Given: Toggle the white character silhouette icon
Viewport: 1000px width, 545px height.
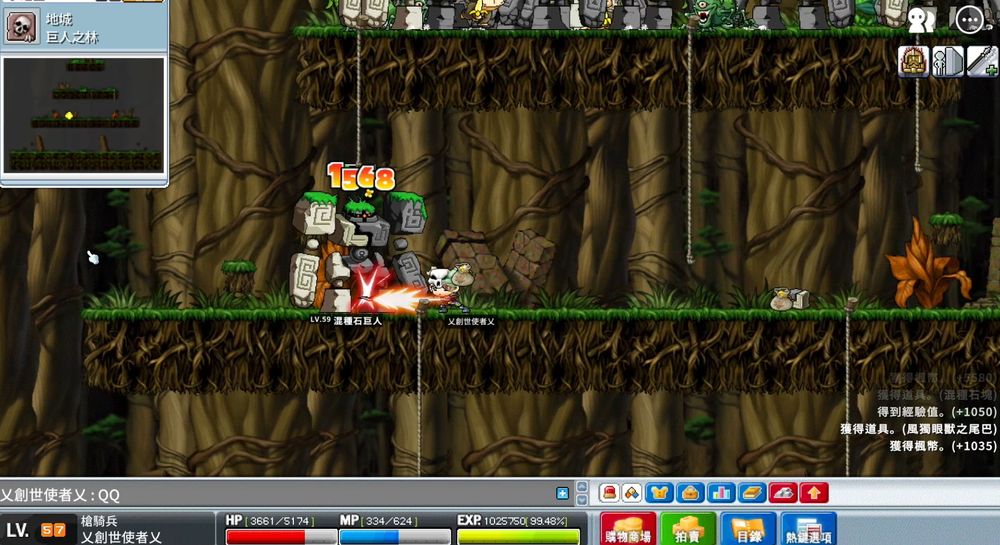Looking at the screenshot, I should pyautogui.click(x=921, y=20).
